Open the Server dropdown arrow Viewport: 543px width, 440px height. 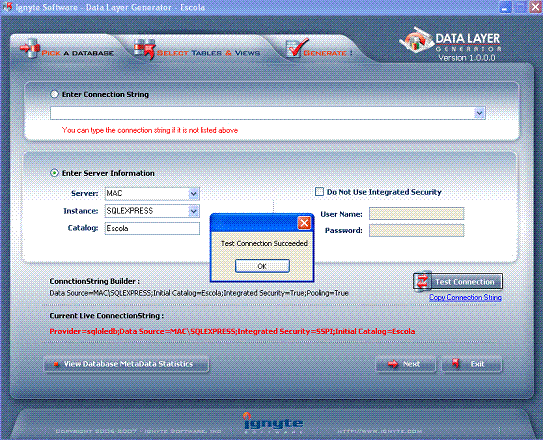click(x=194, y=194)
